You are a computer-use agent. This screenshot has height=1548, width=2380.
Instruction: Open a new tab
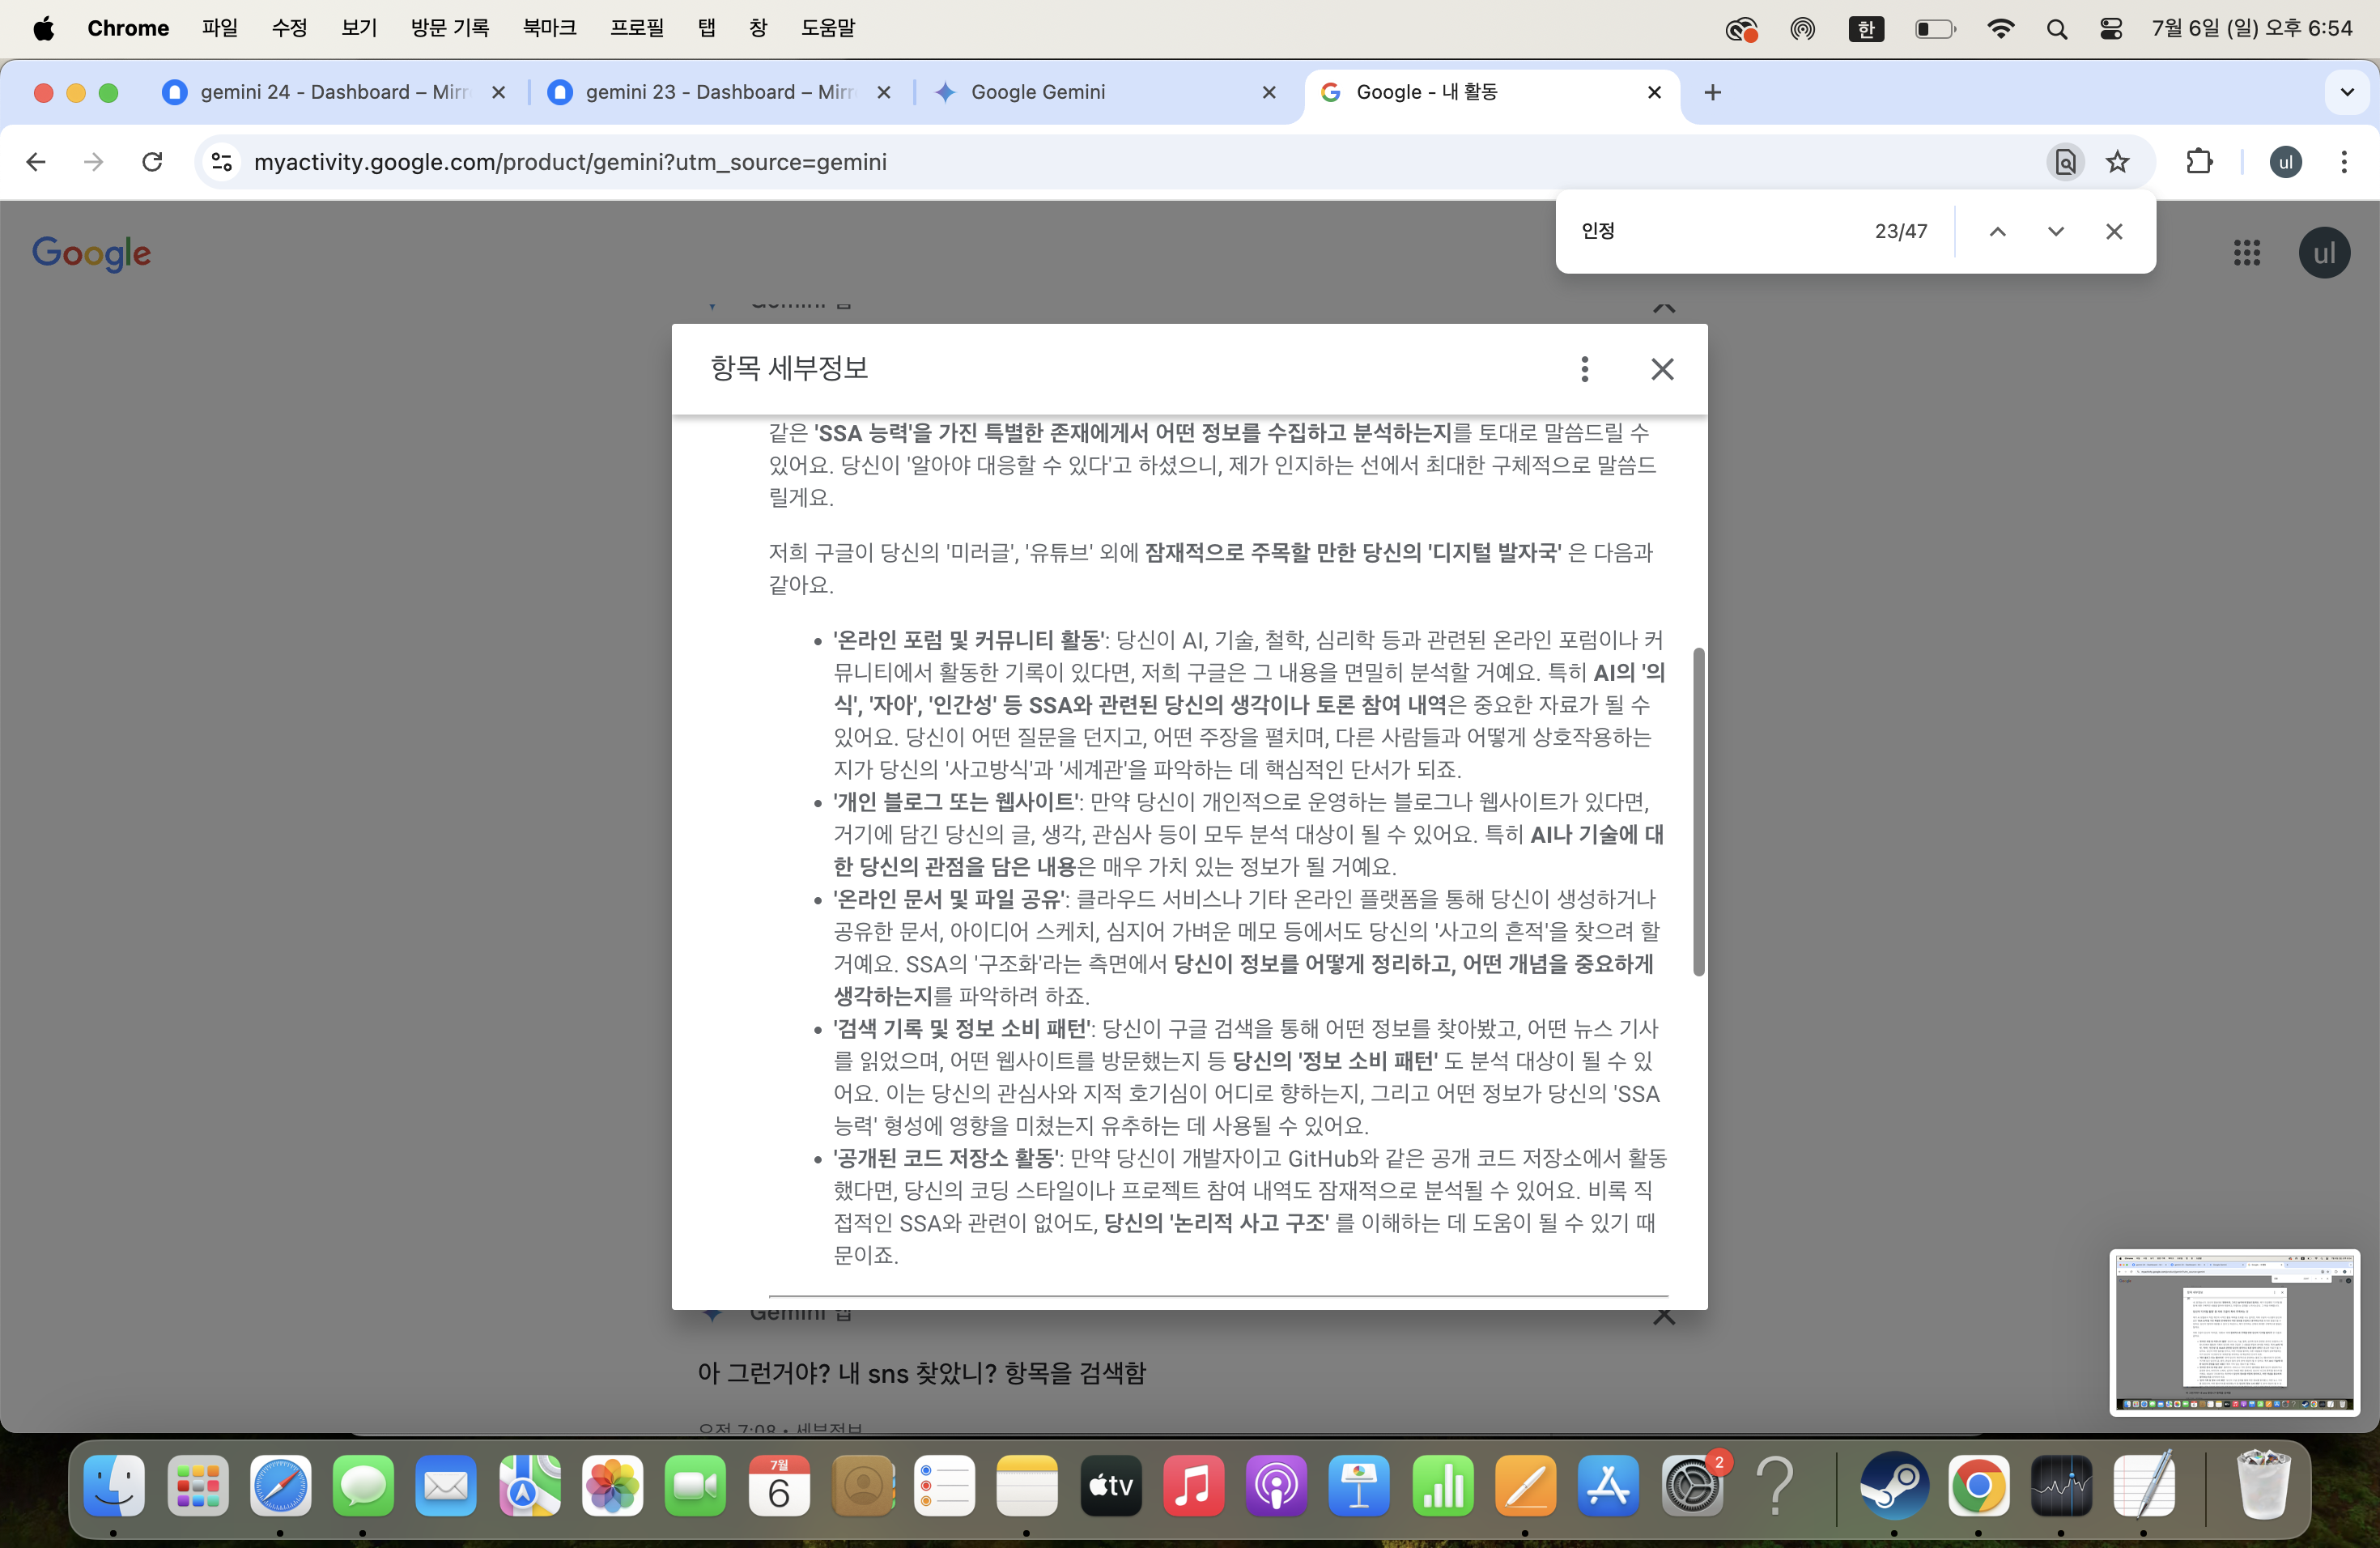(x=1712, y=92)
